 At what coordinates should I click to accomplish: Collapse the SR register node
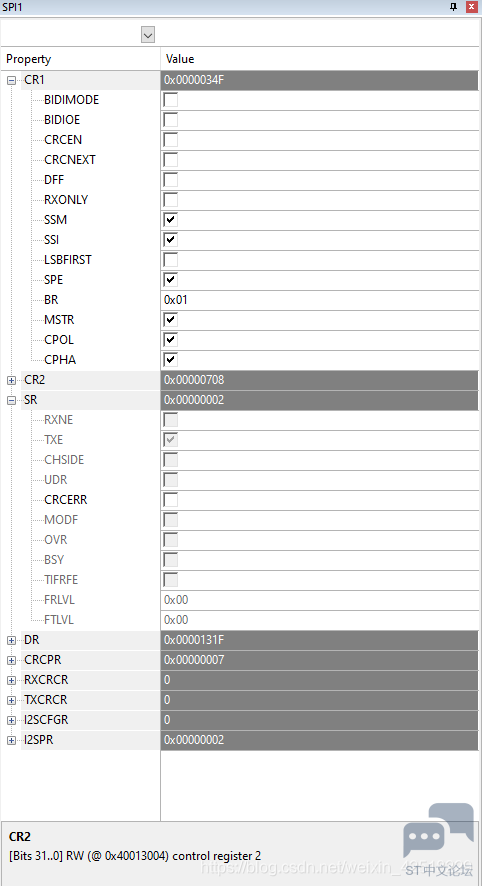coord(11,400)
